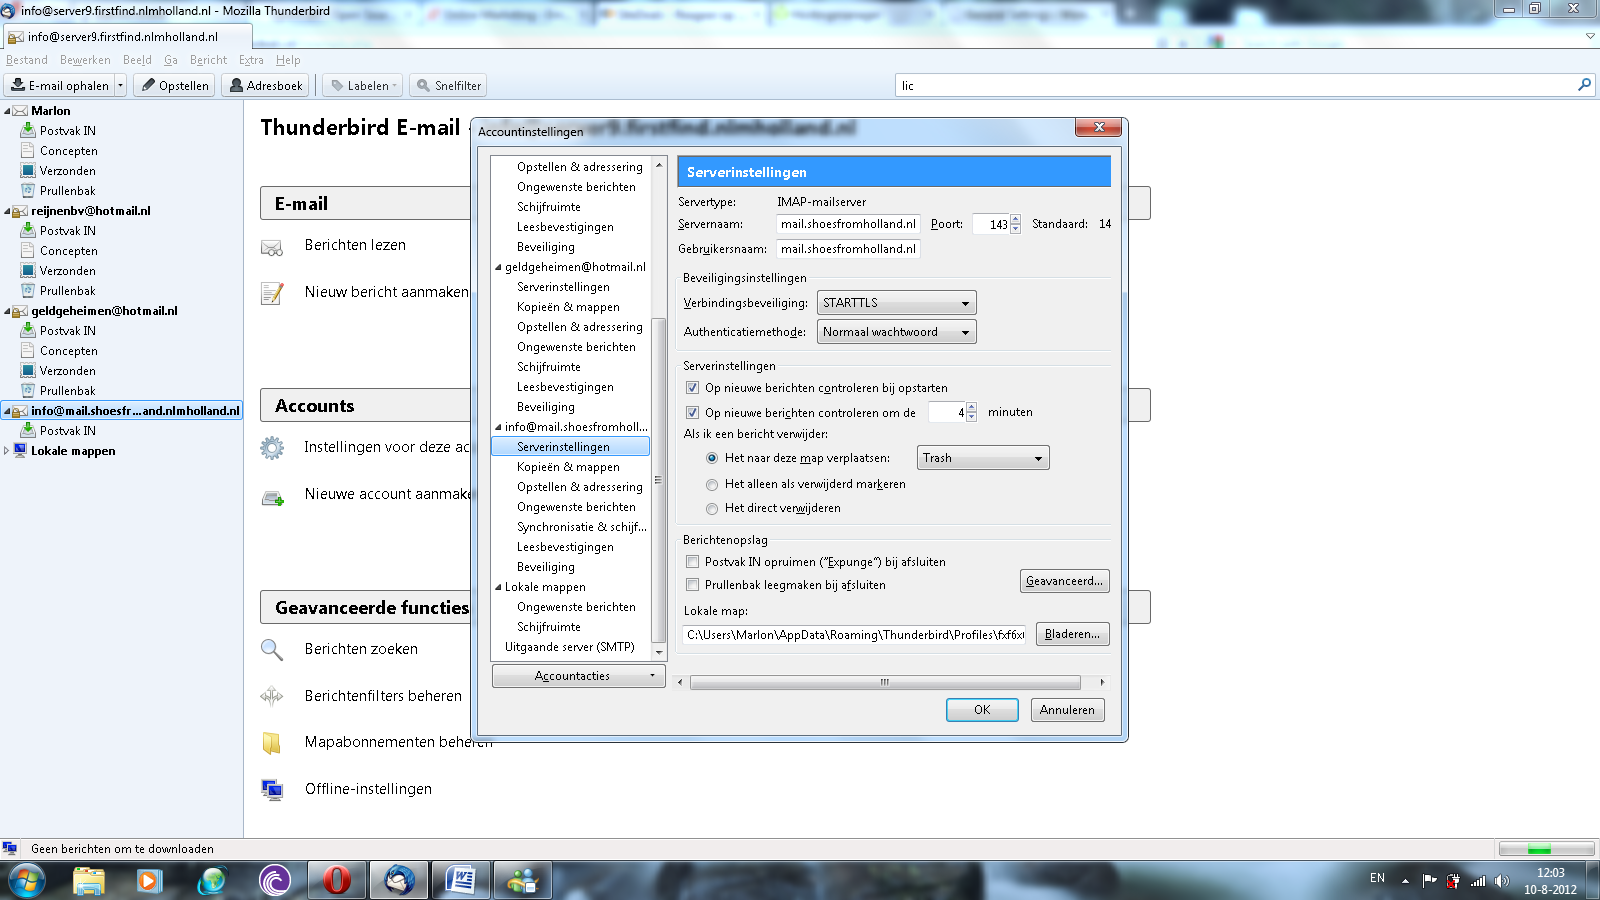Click OK in Accountinstellingen dialog

[982, 710]
